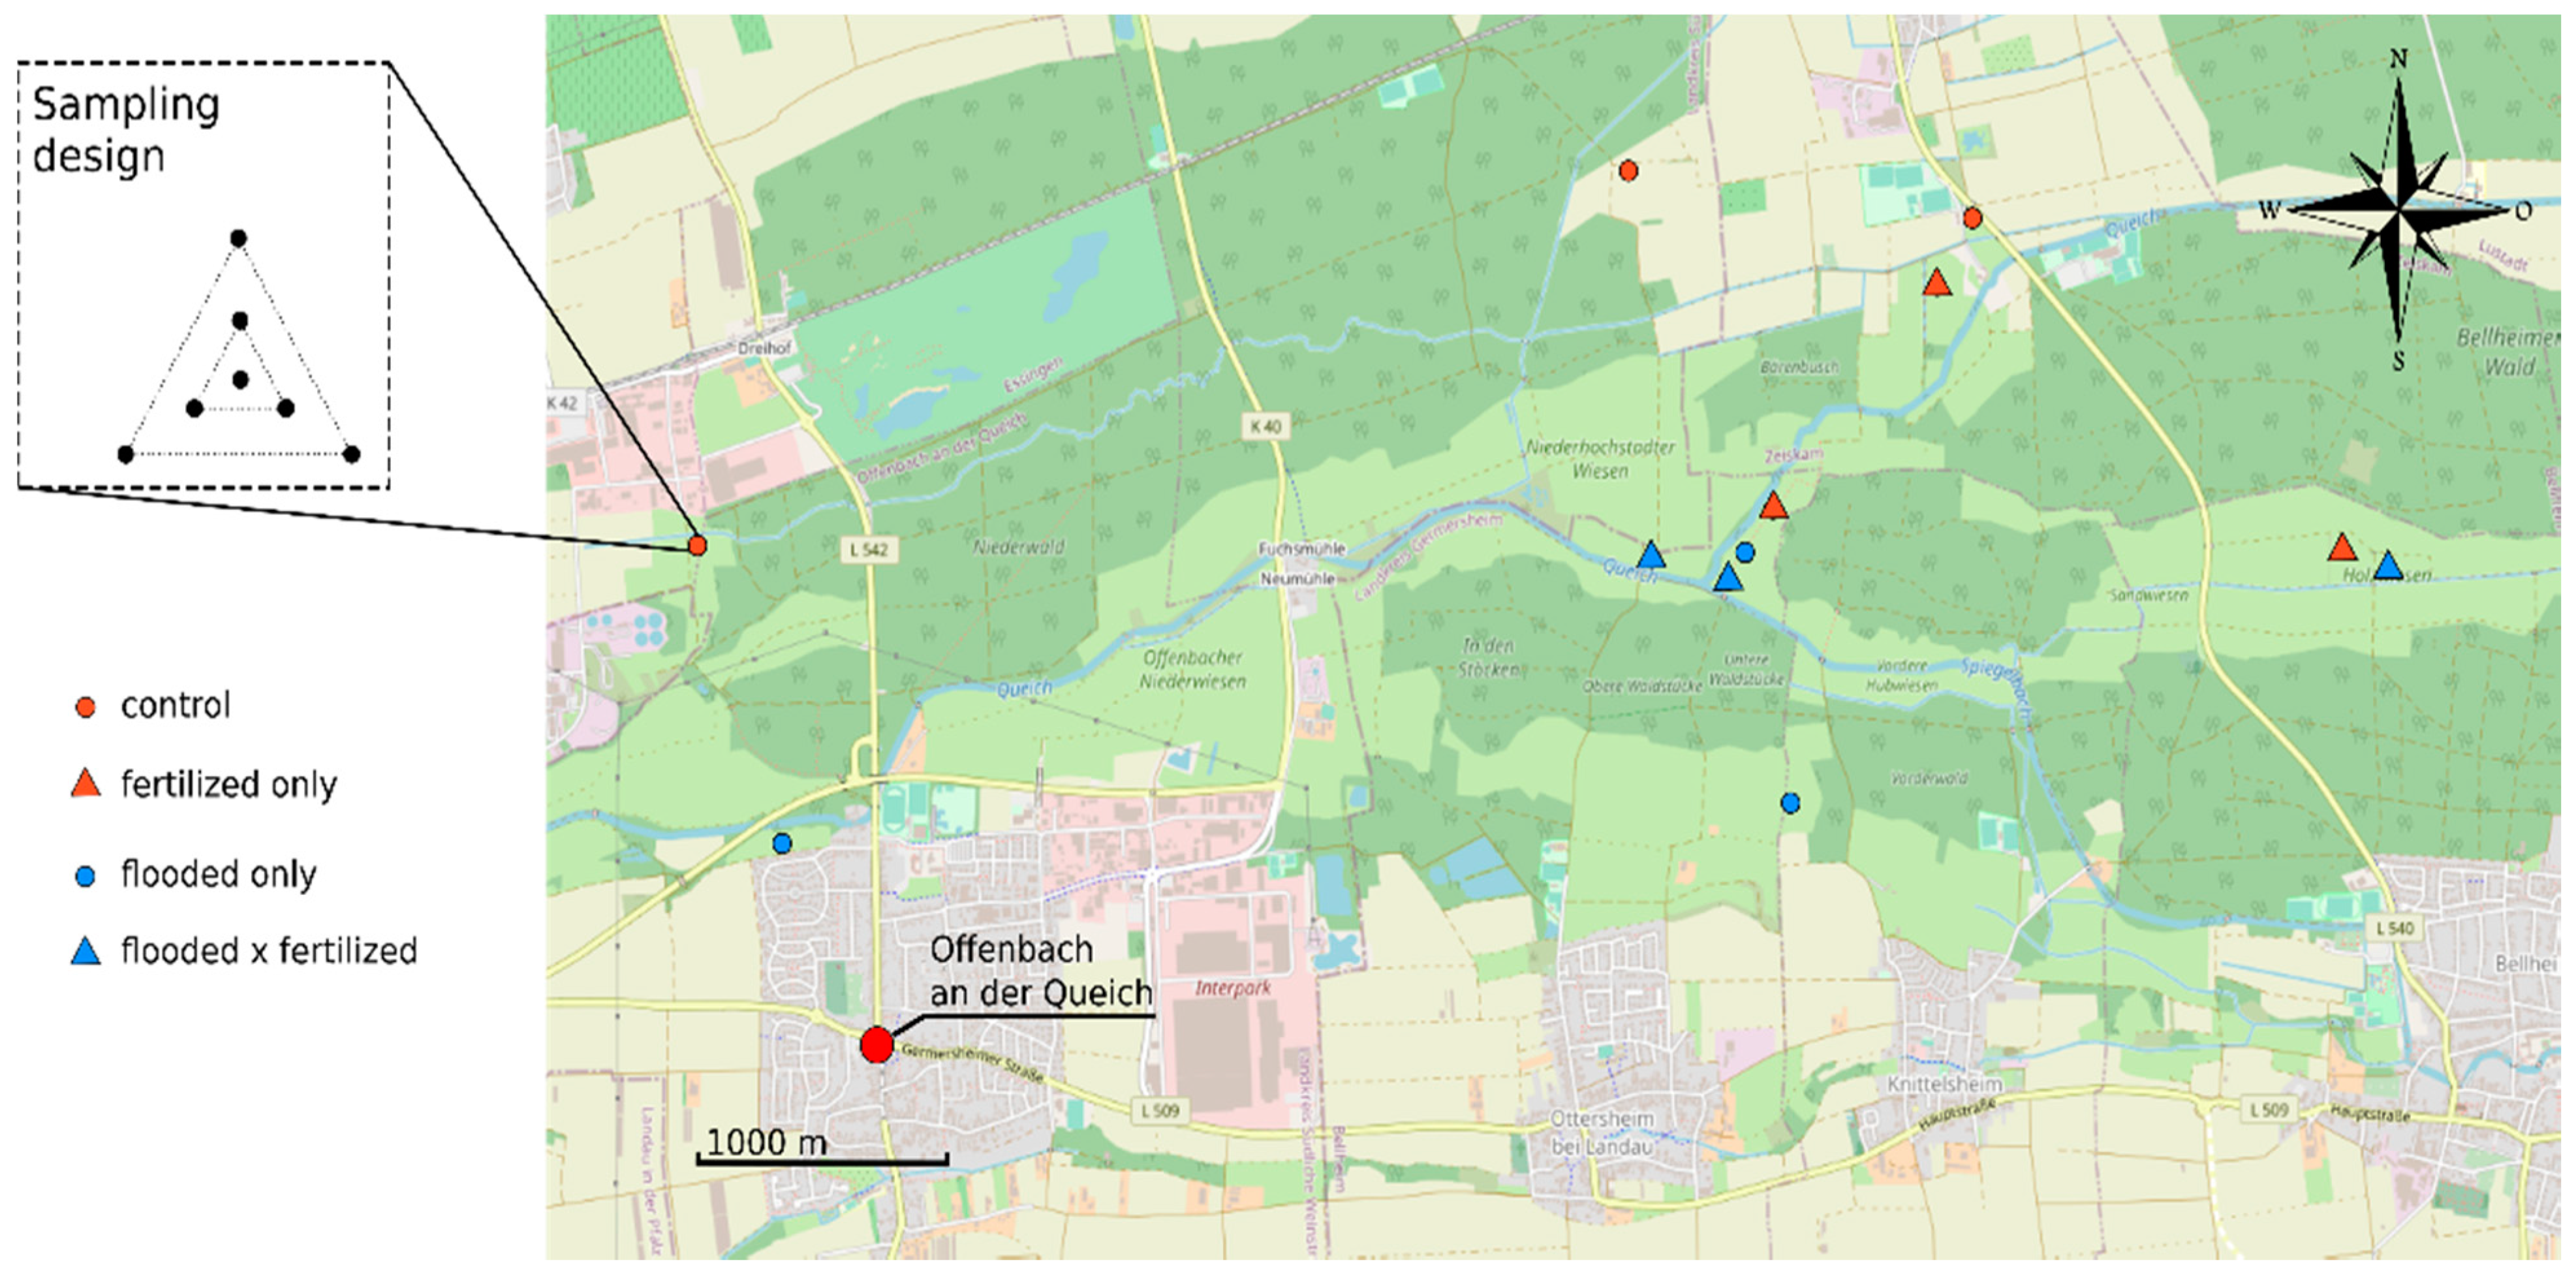
Task: Click the Knittelsheim town label
Action: click(1944, 1084)
